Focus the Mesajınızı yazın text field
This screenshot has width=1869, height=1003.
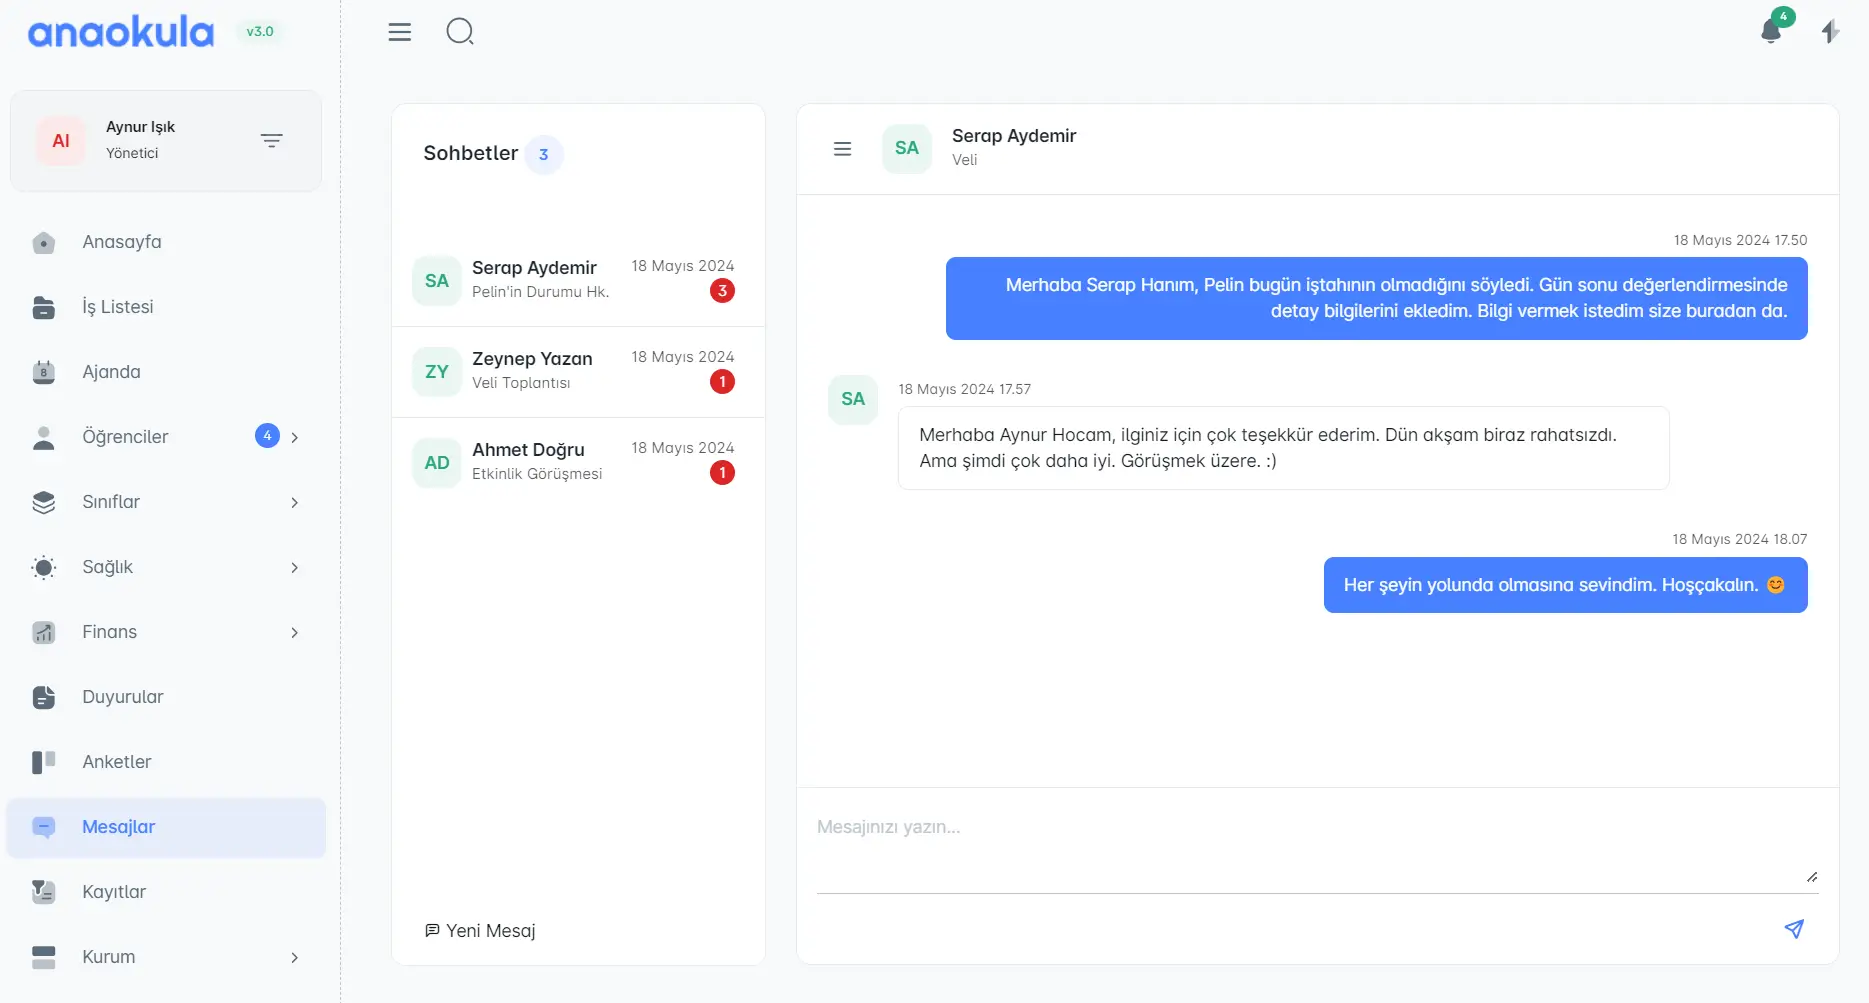click(x=1317, y=848)
